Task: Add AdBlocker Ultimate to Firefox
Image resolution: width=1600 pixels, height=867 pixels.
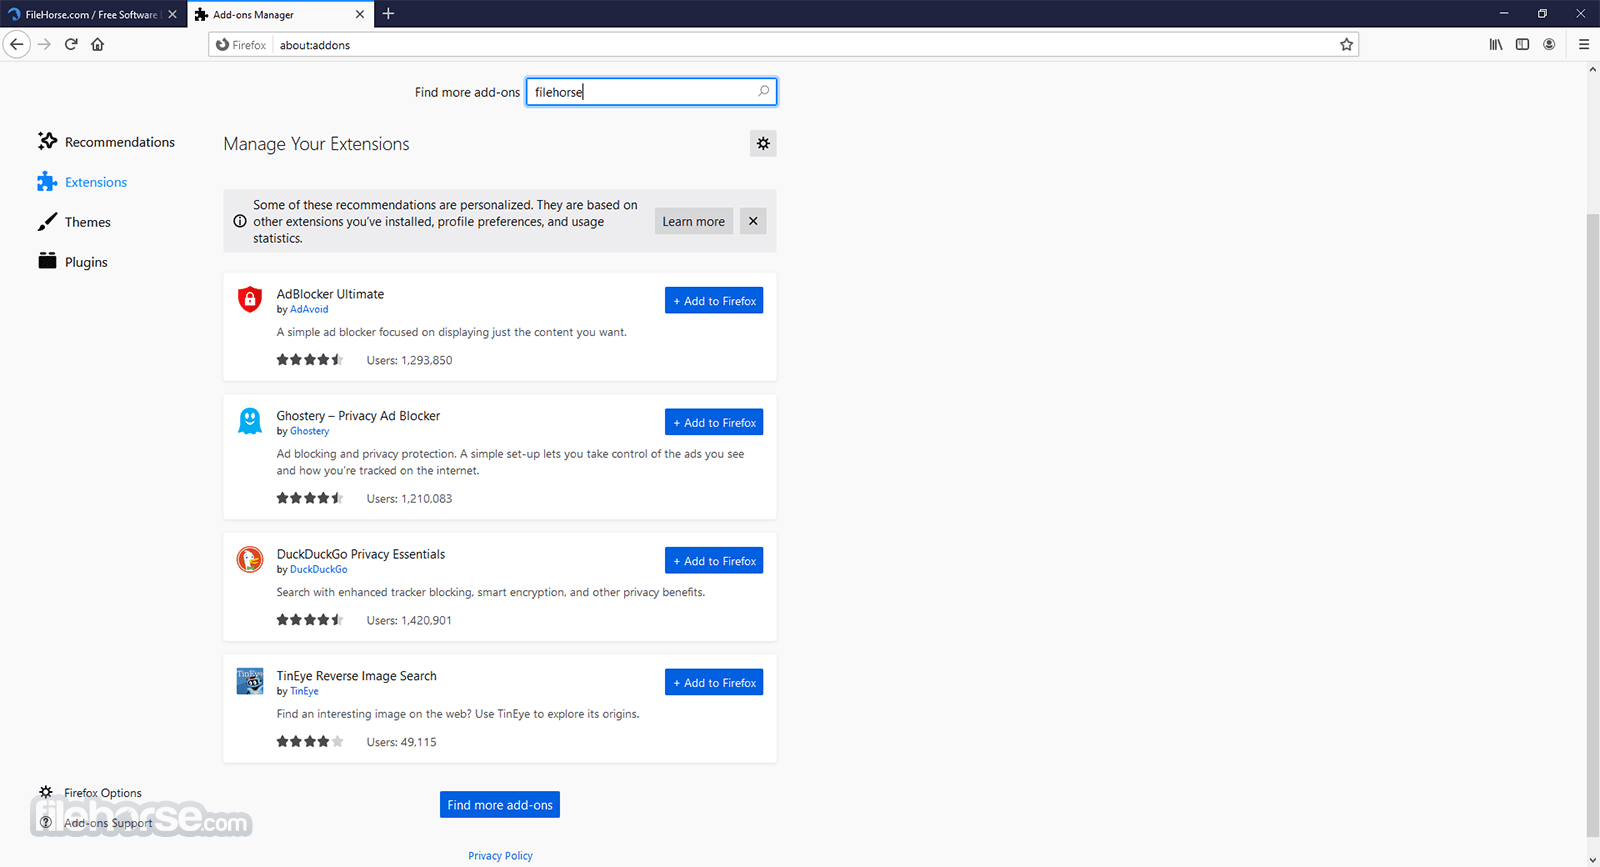Action: pos(714,301)
